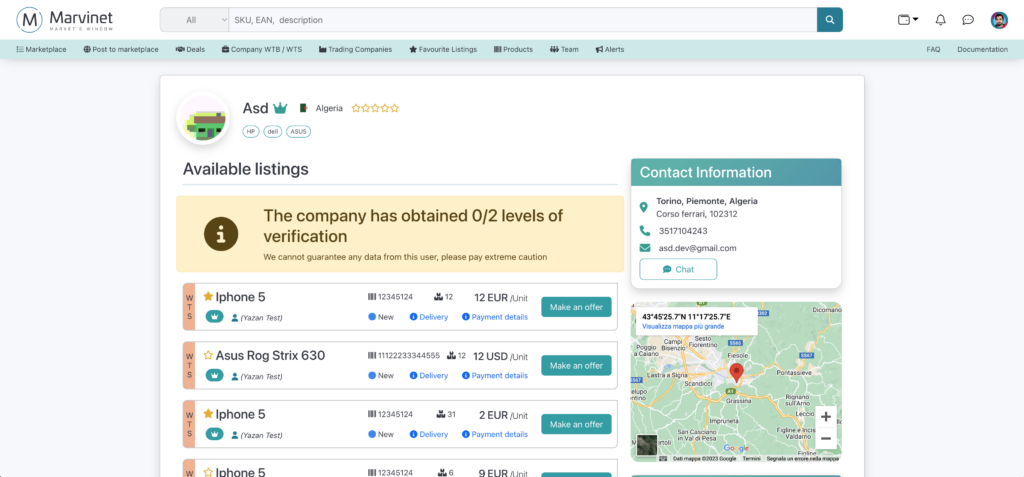This screenshot has height=477, width=1024.
Task: Open the user profile avatar menu
Action: click(999, 20)
